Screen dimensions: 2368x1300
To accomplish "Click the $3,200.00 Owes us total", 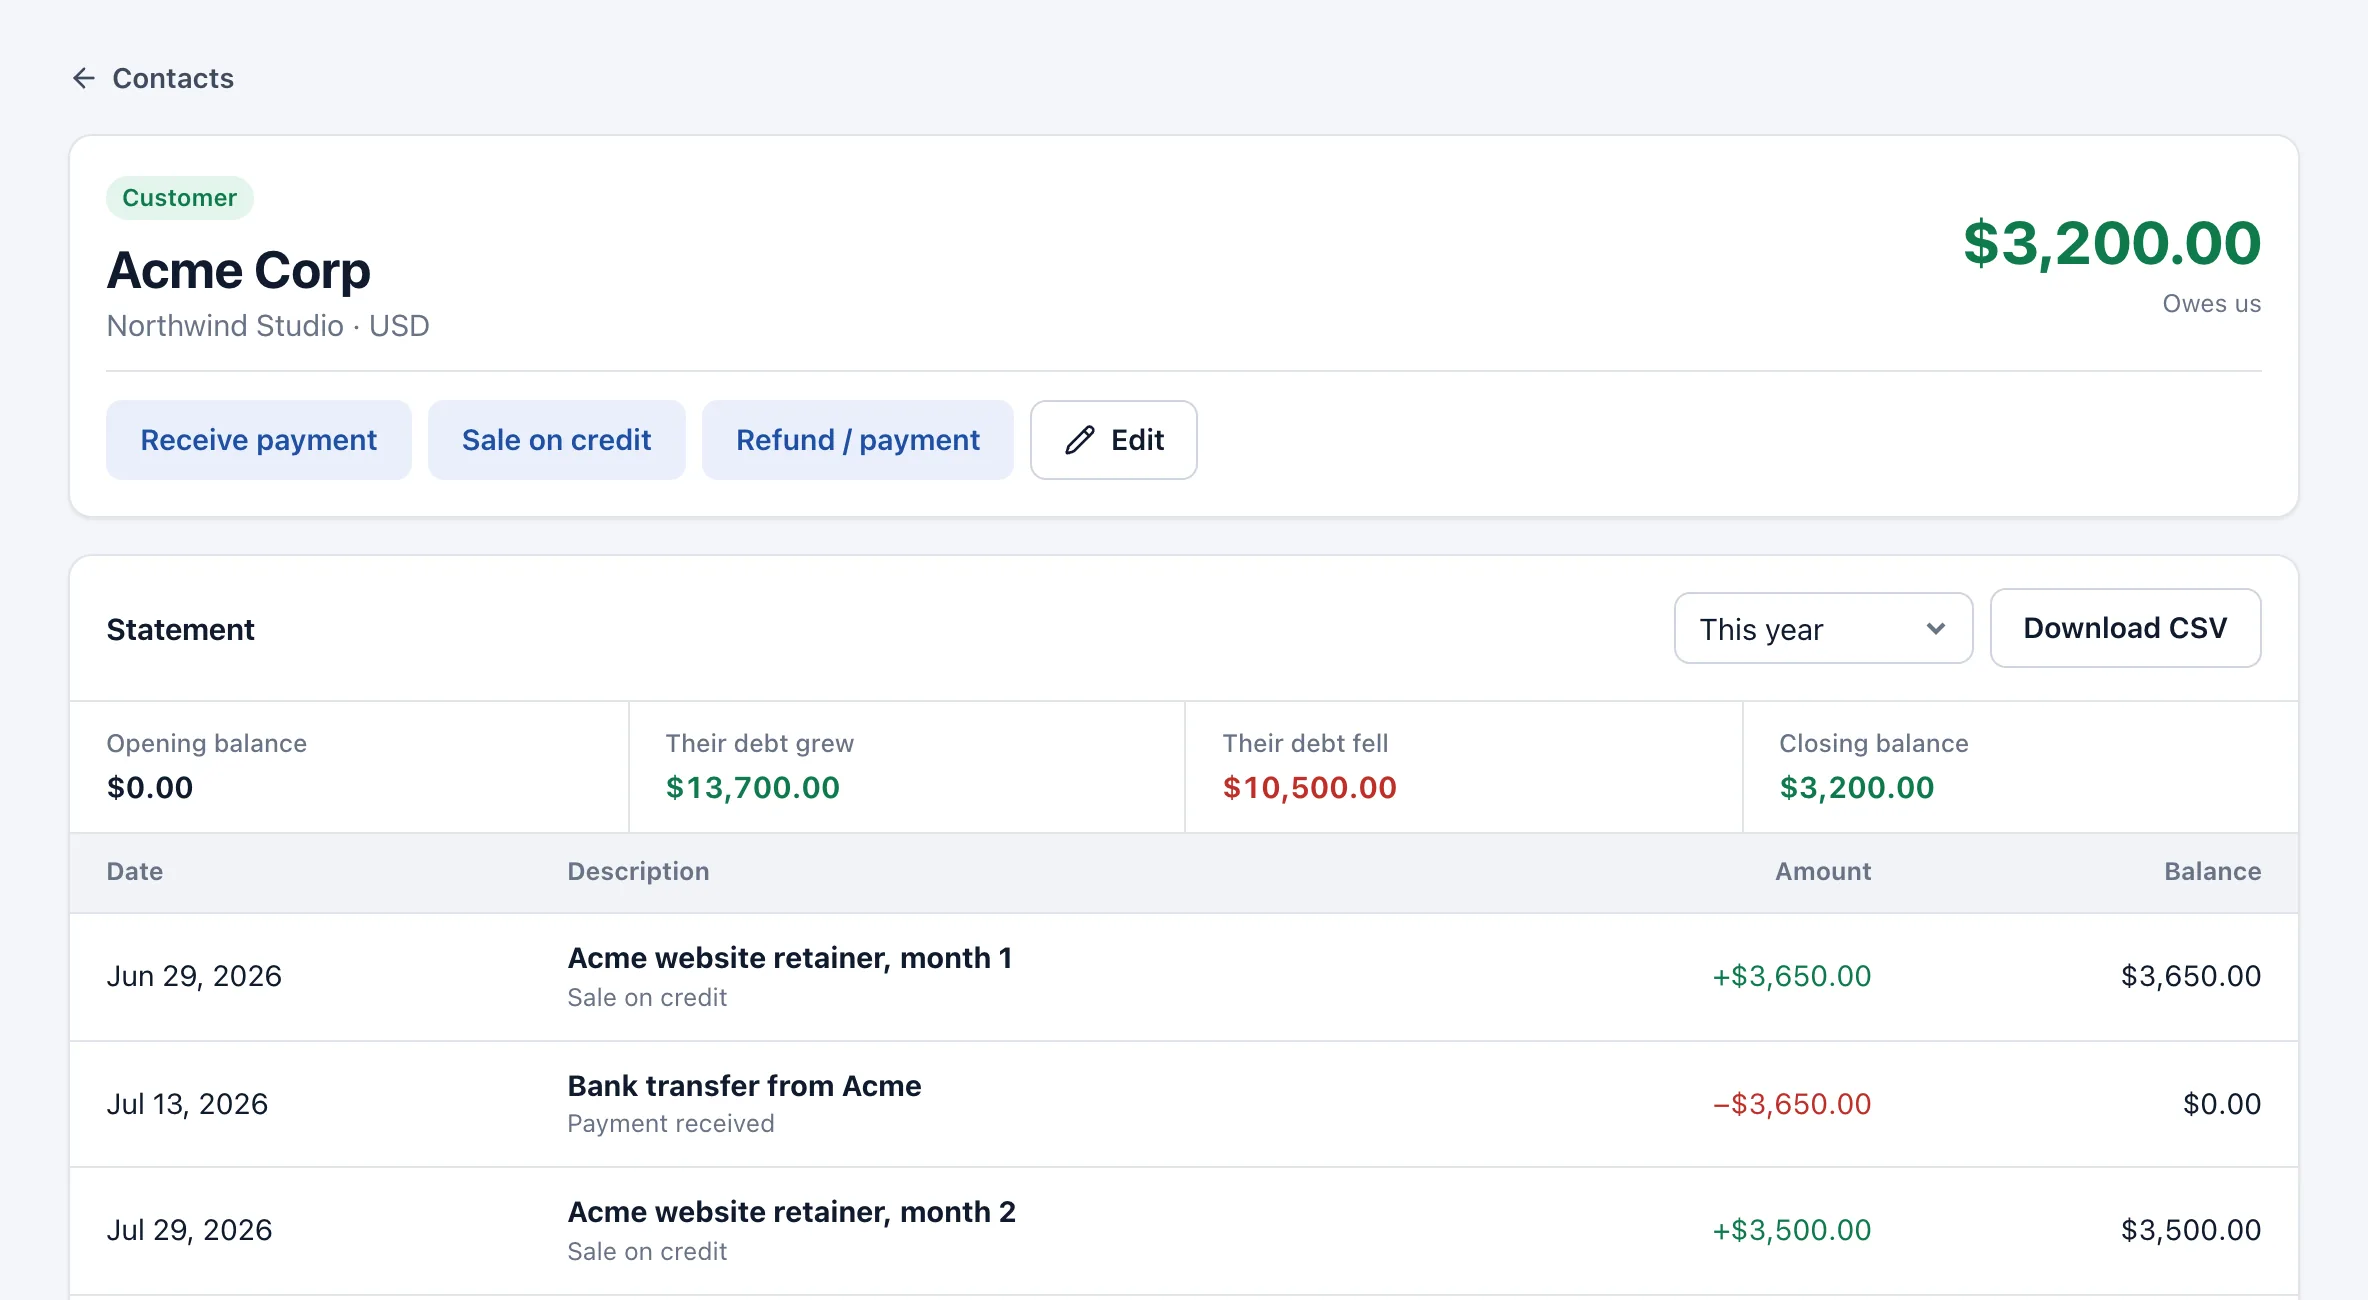I will pos(2112,244).
